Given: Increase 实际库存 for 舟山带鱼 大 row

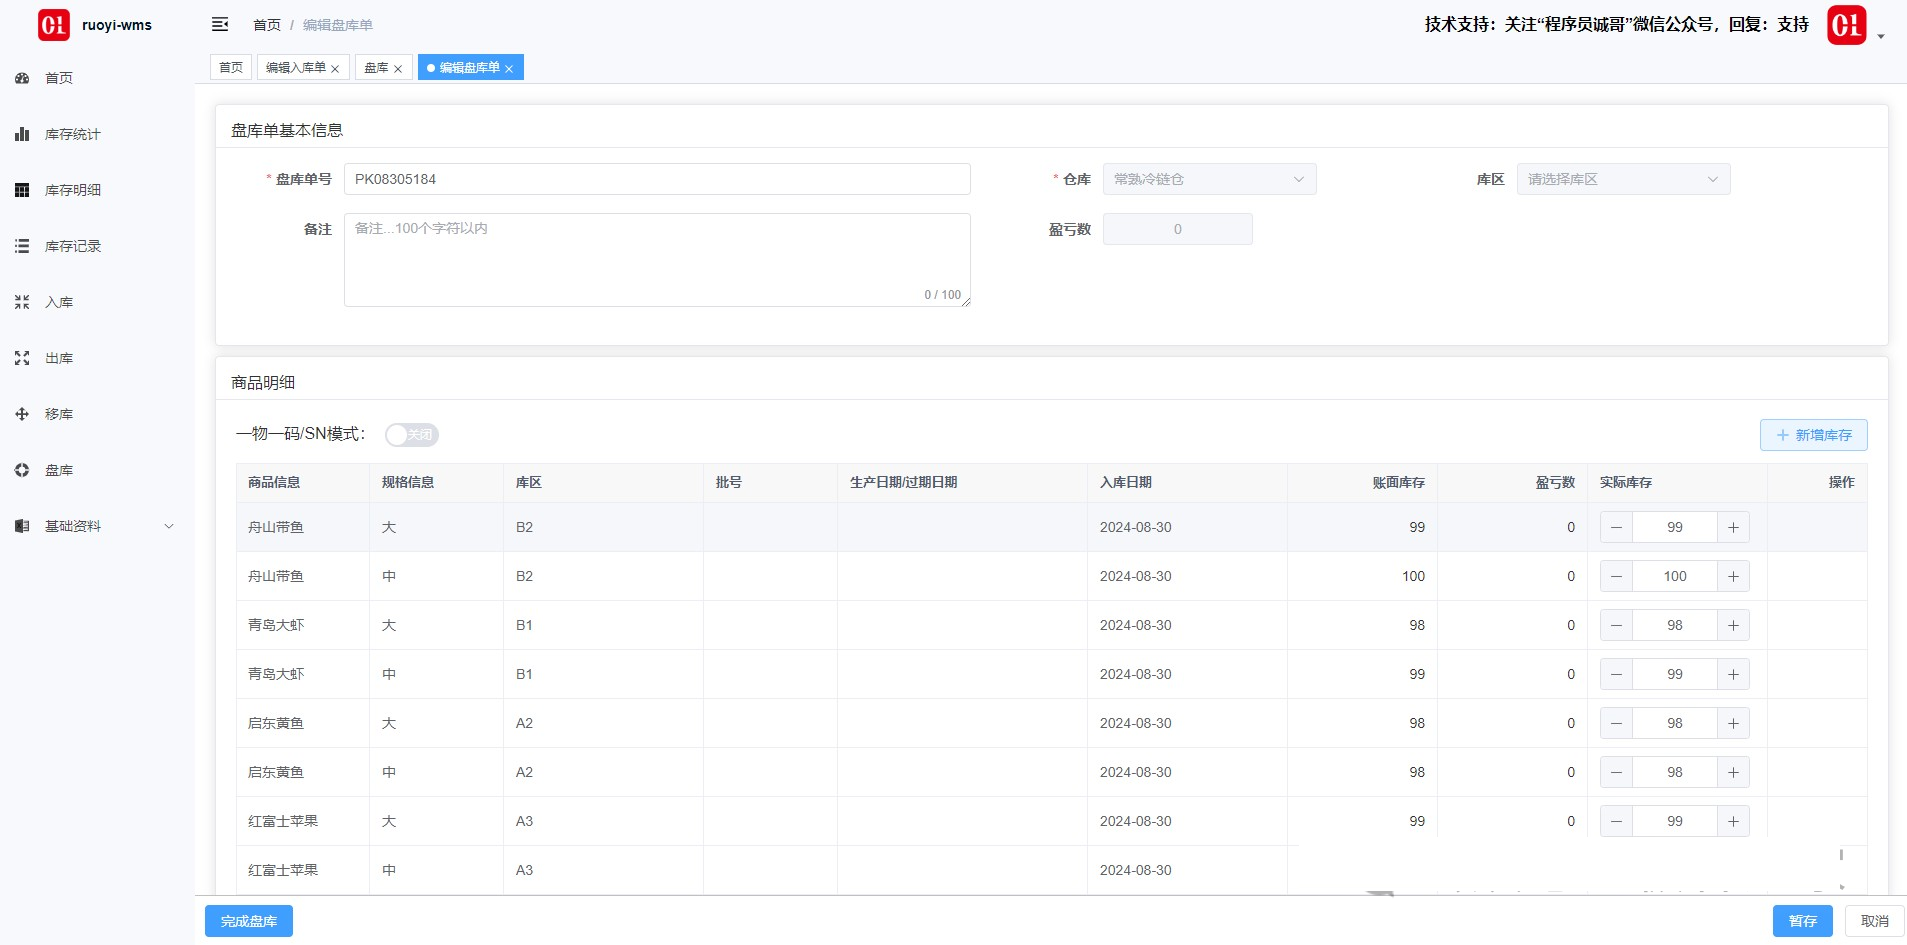Looking at the screenshot, I should point(1733,527).
